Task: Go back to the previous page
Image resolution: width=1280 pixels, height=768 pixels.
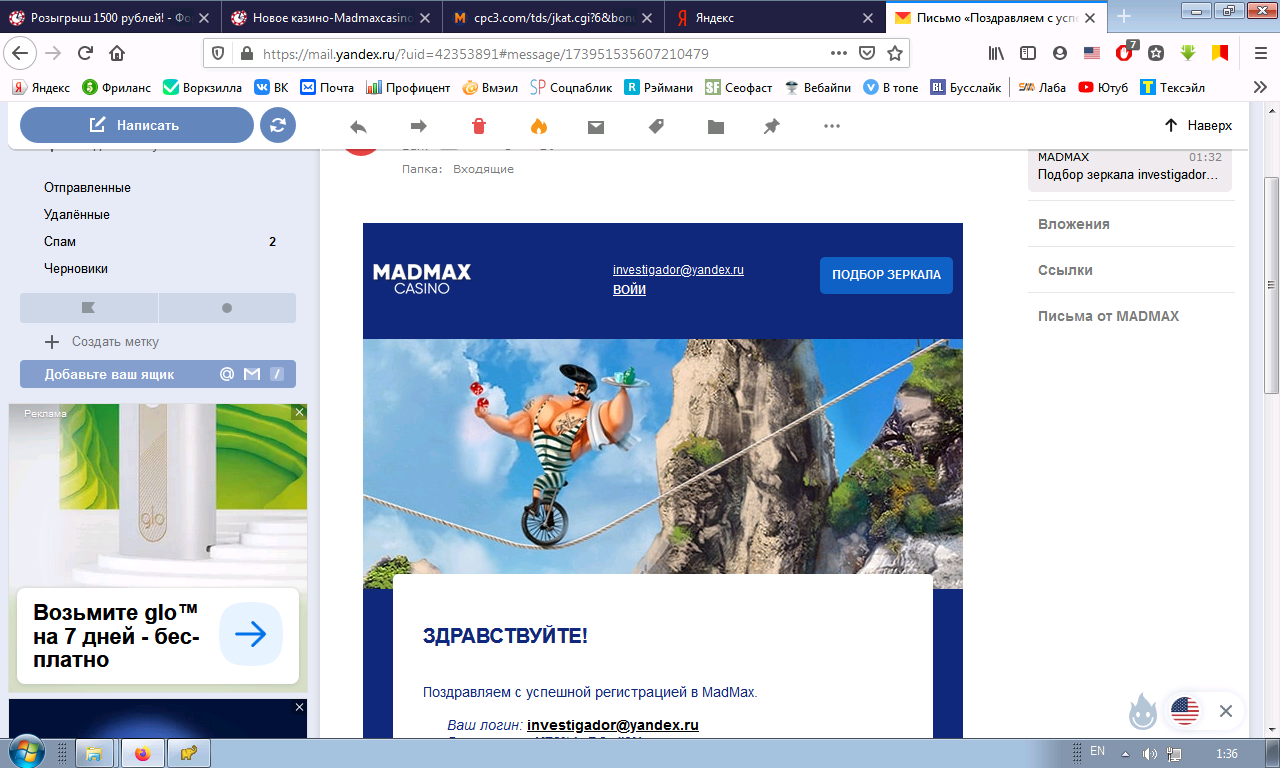Action: 22,53
